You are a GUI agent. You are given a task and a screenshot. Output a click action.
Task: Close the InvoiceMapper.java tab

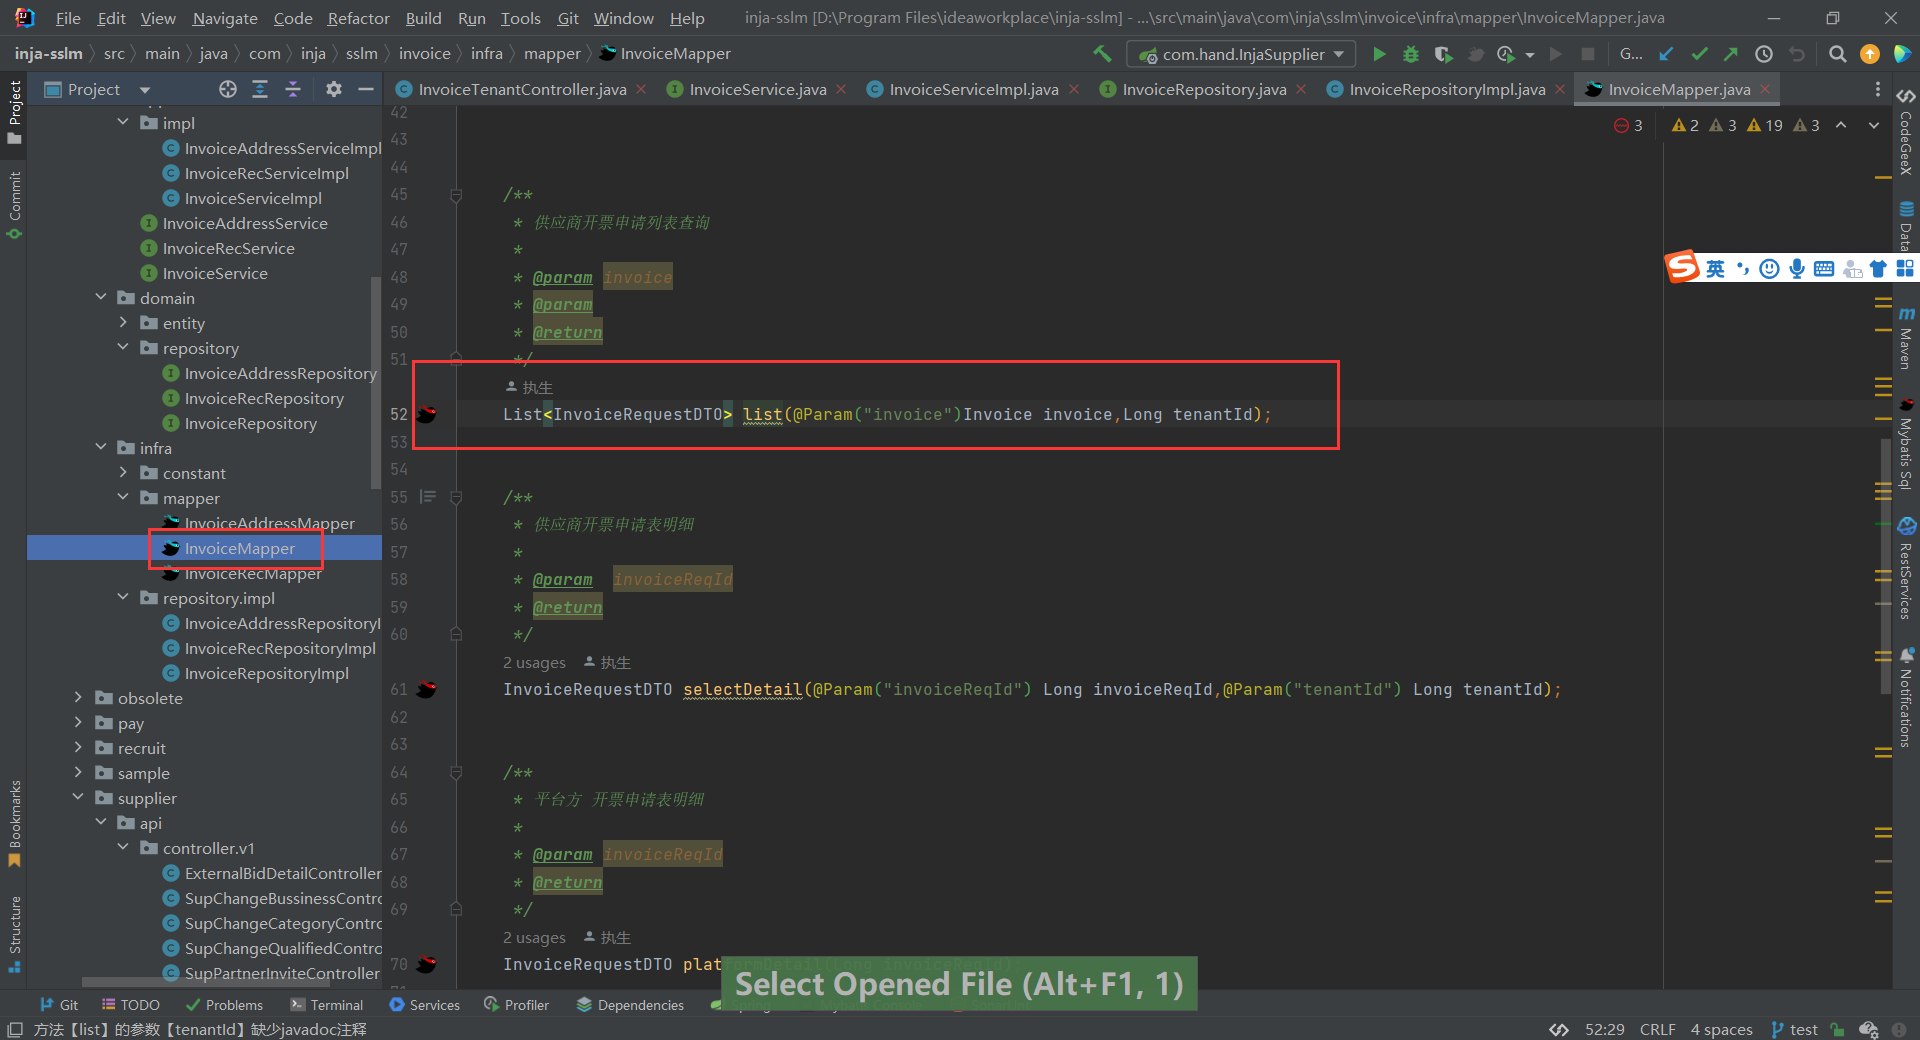pos(1765,89)
